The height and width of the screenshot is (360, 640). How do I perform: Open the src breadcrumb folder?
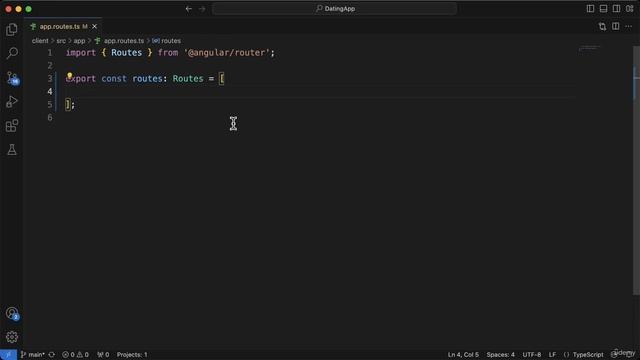click(x=61, y=41)
